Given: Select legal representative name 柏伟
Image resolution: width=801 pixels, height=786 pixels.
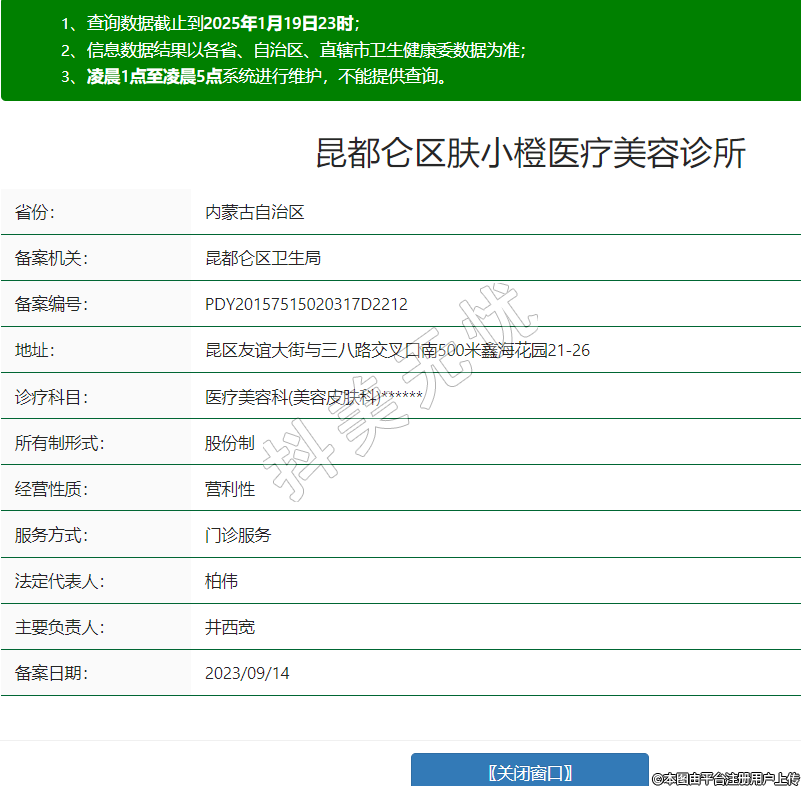Looking at the screenshot, I should pyautogui.click(x=221, y=581).
